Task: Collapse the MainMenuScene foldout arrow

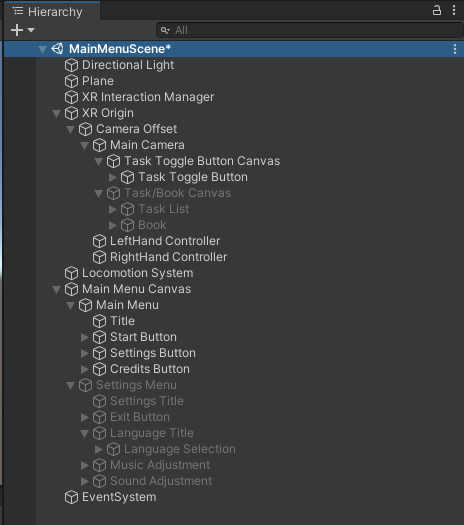Action: coord(42,50)
